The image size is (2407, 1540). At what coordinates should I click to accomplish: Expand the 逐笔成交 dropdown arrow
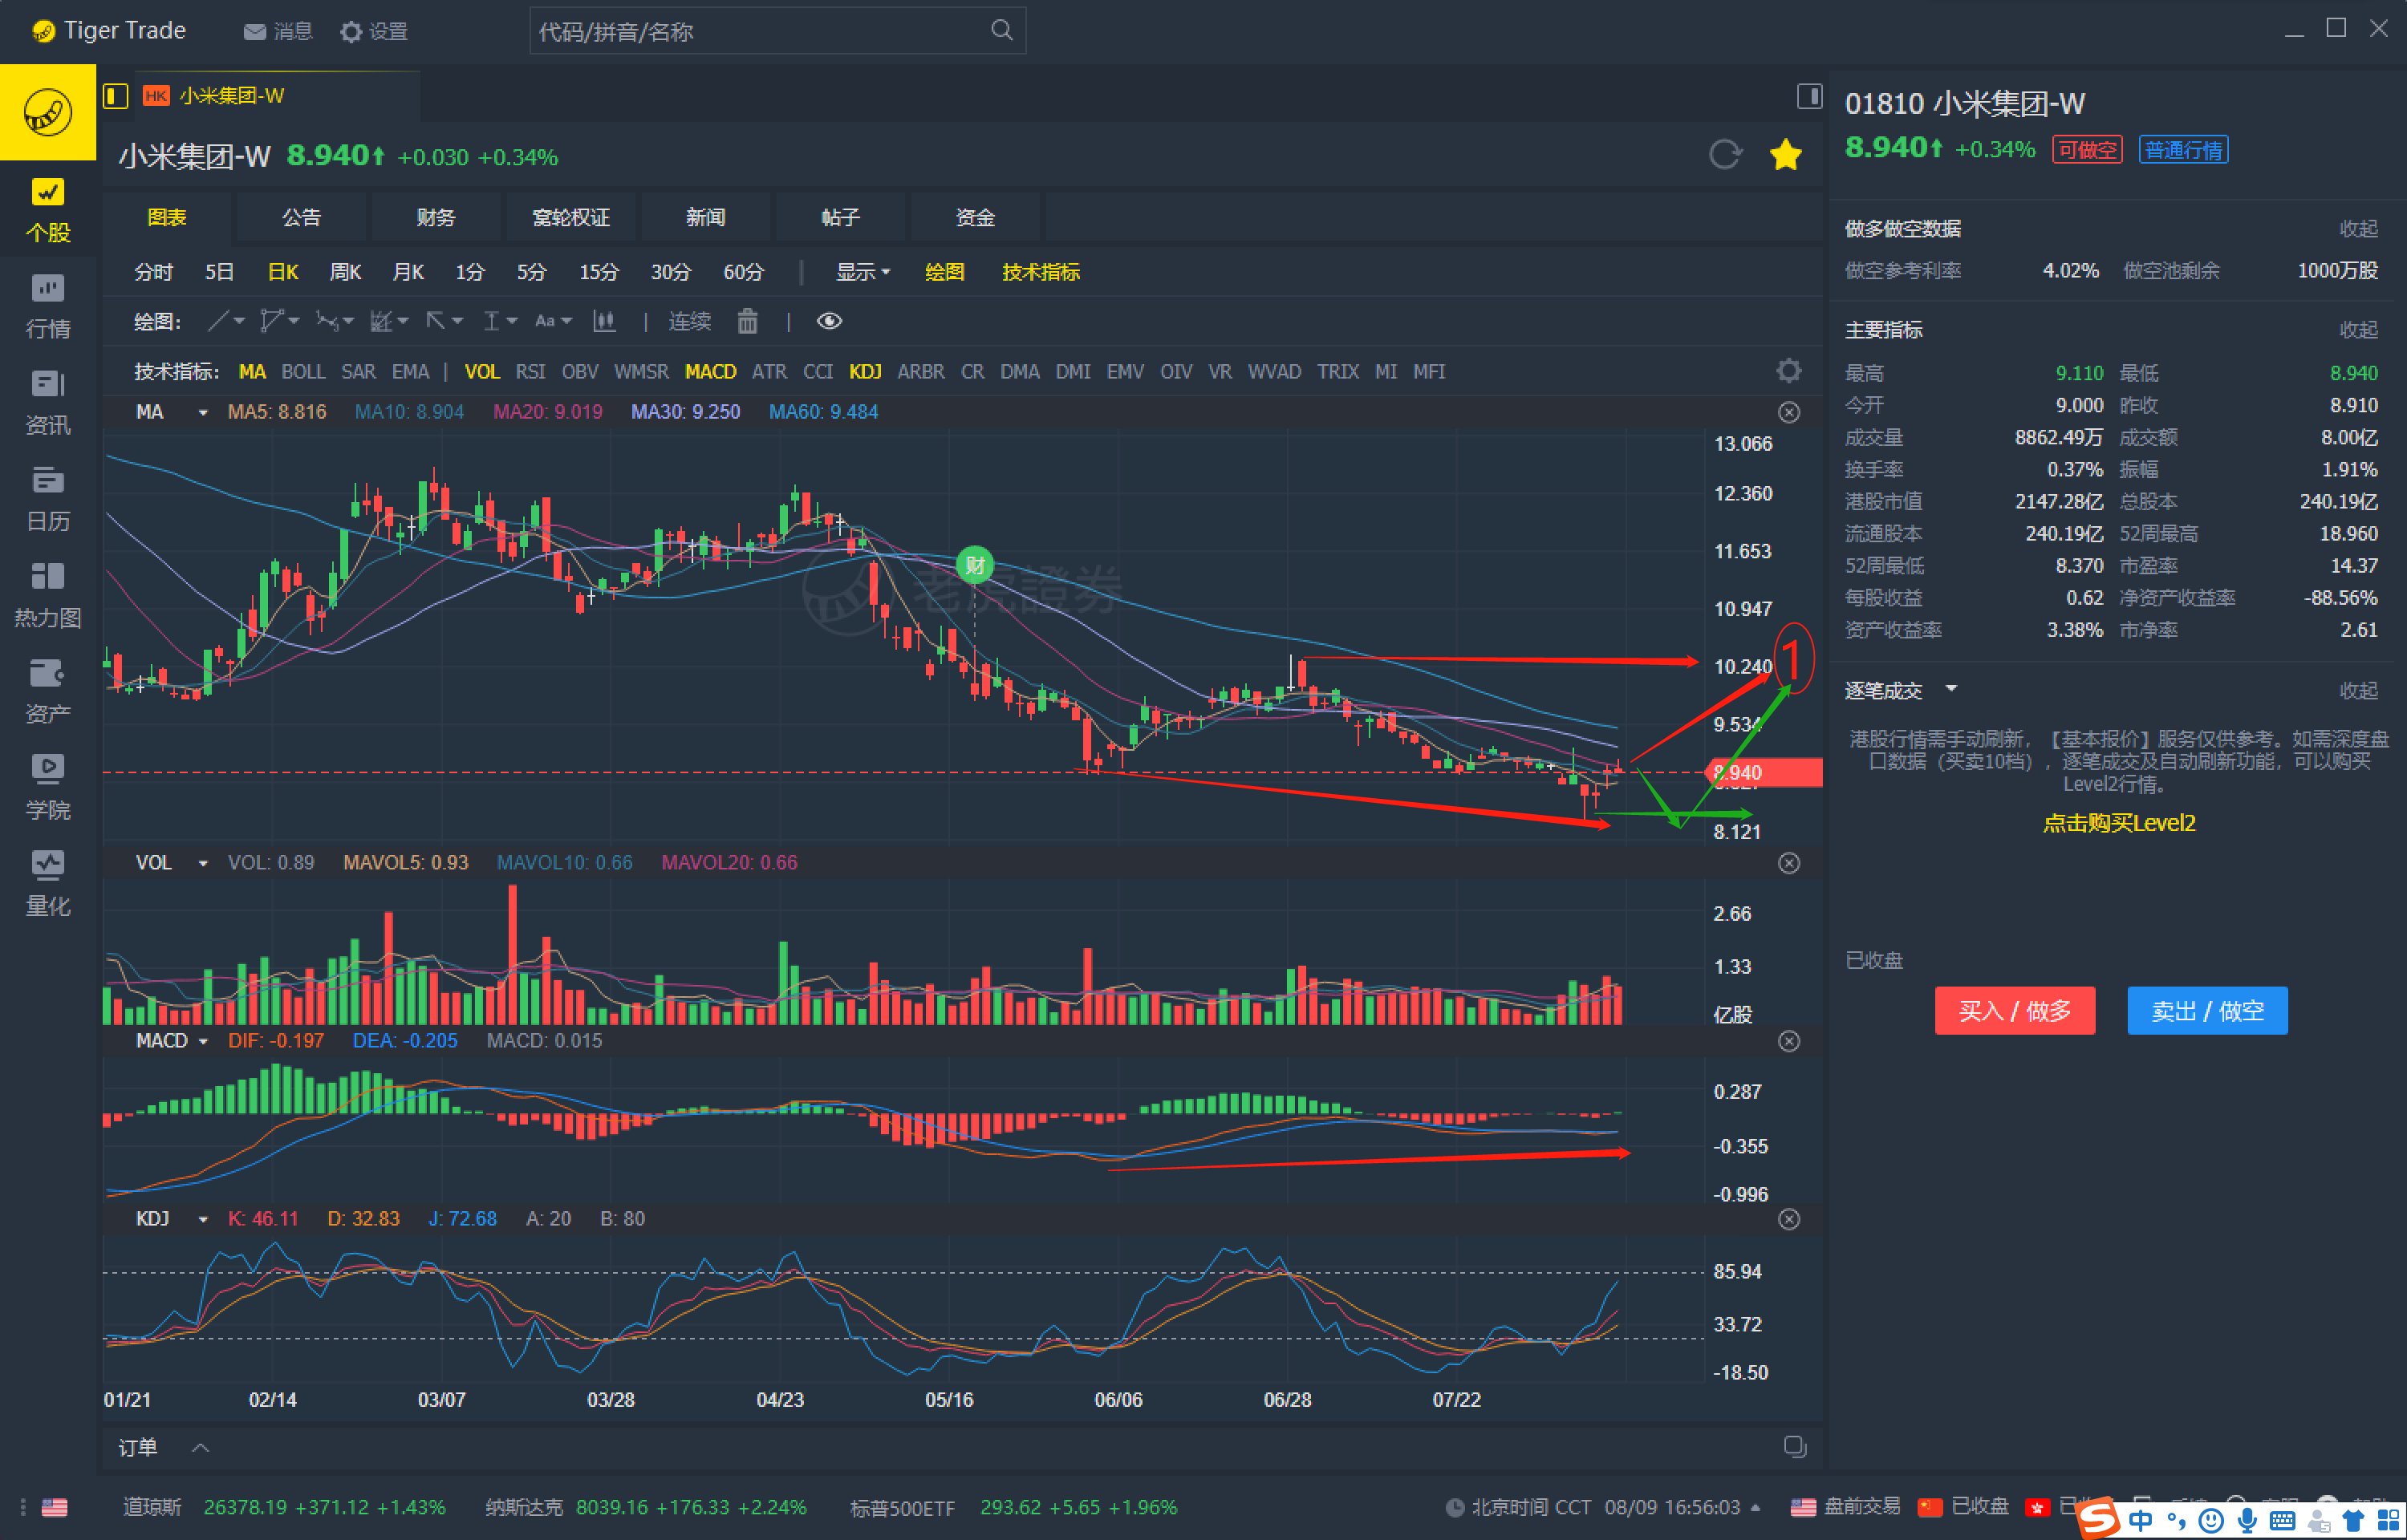tap(1950, 689)
